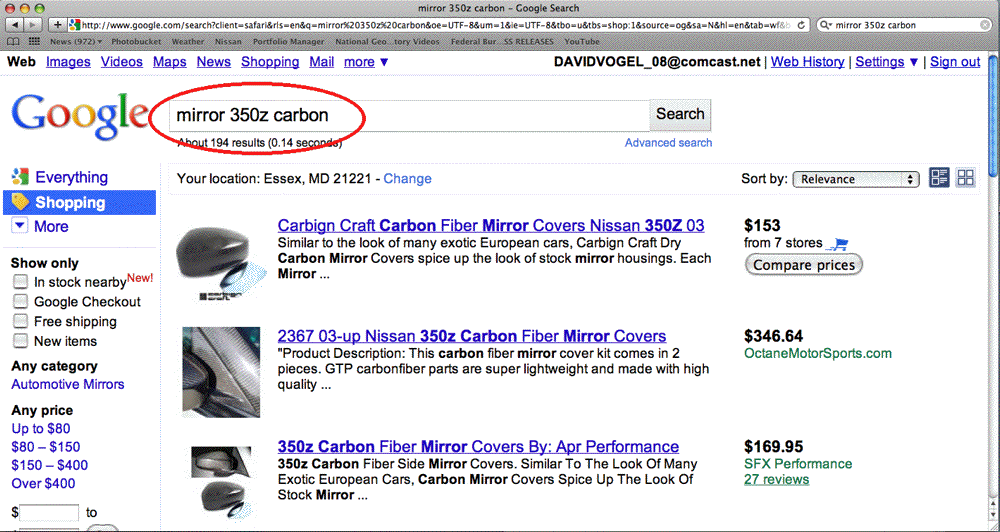Open Top Sites grid icon

coord(34,41)
